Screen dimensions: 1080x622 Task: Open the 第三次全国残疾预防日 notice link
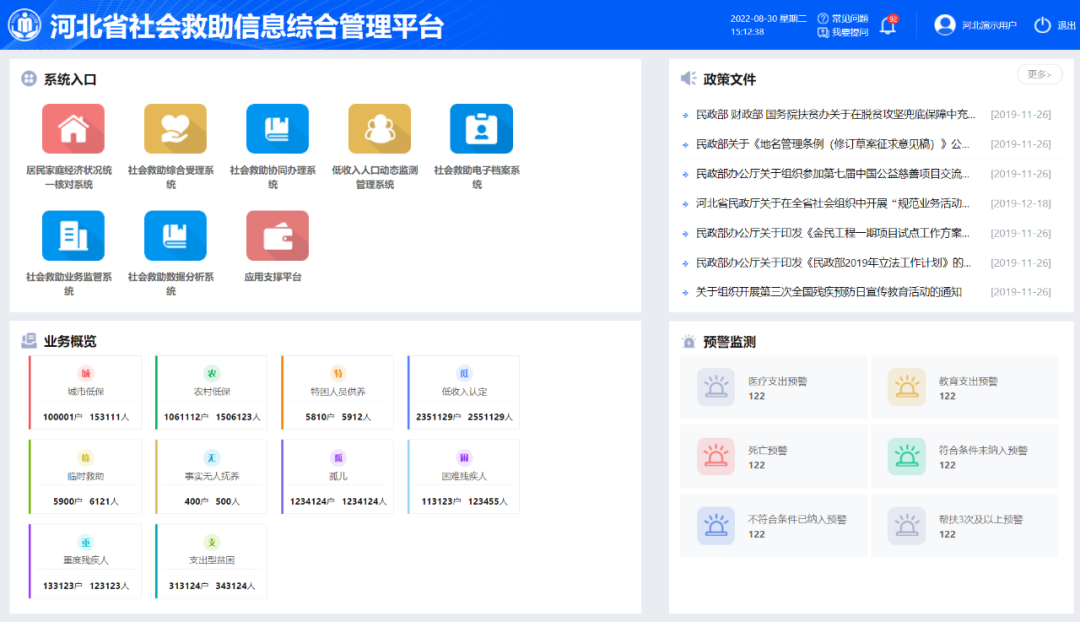(828, 292)
